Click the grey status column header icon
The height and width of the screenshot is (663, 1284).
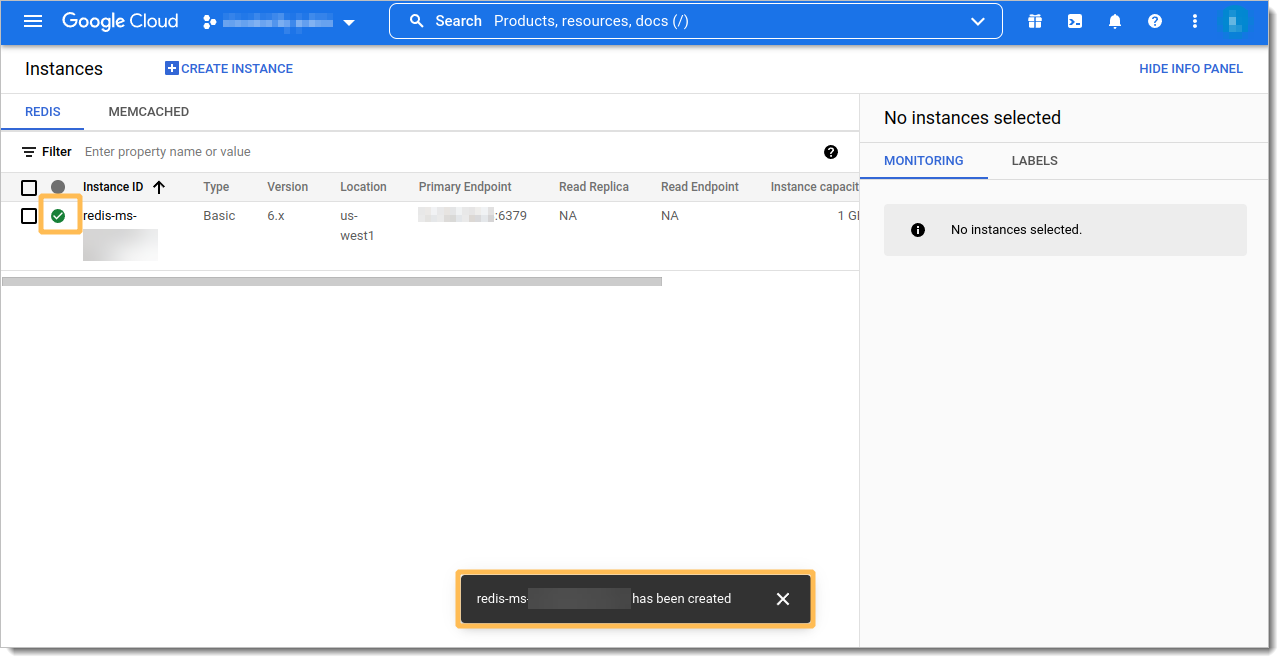pos(58,187)
